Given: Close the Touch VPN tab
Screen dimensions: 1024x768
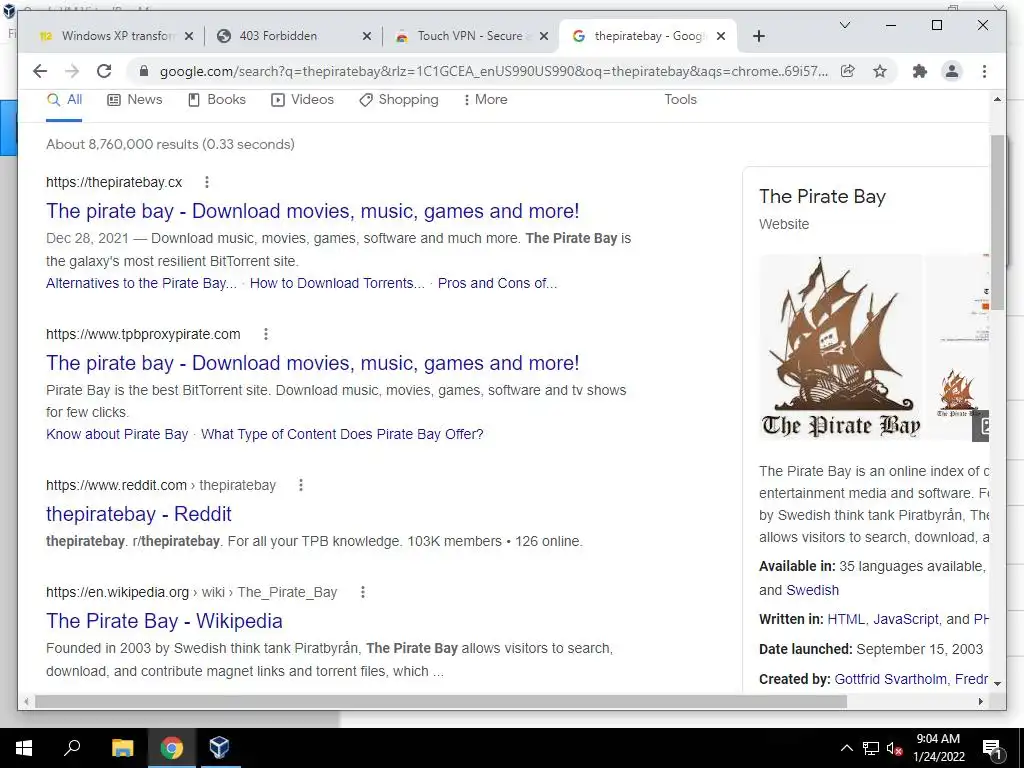Looking at the screenshot, I should click(x=543, y=37).
